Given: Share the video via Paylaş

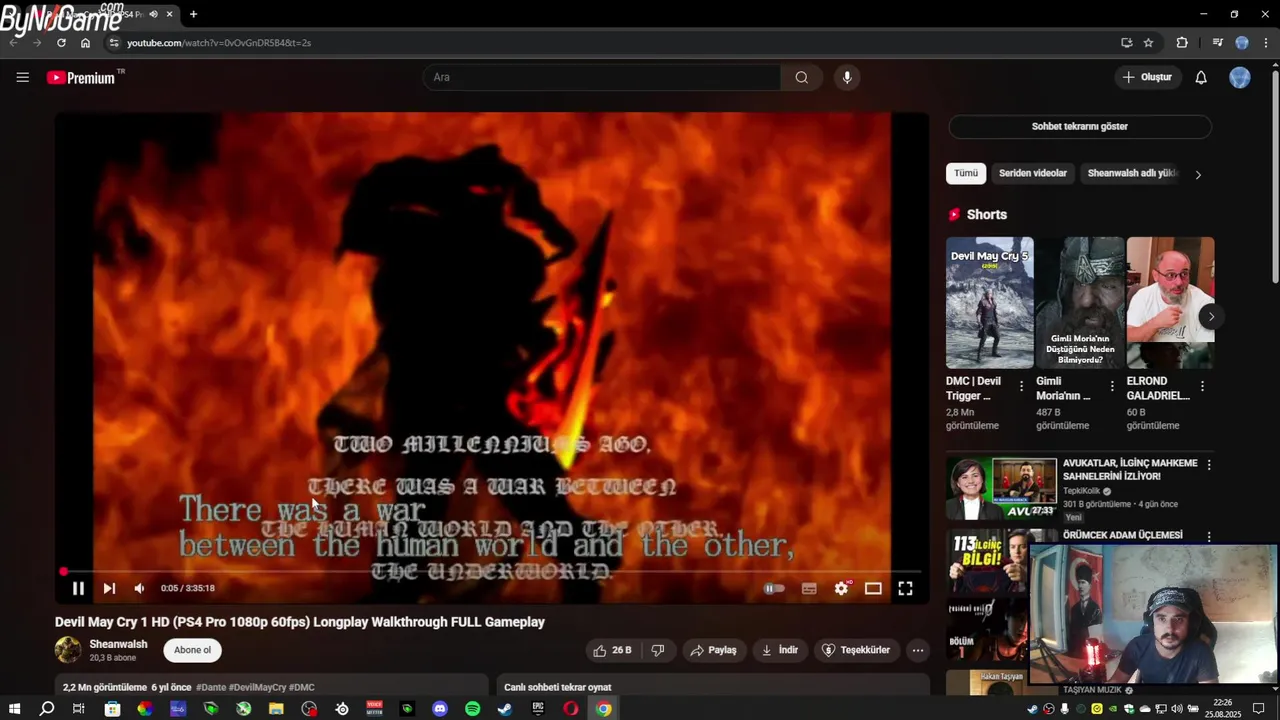Looking at the screenshot, I should coord(714,650).
